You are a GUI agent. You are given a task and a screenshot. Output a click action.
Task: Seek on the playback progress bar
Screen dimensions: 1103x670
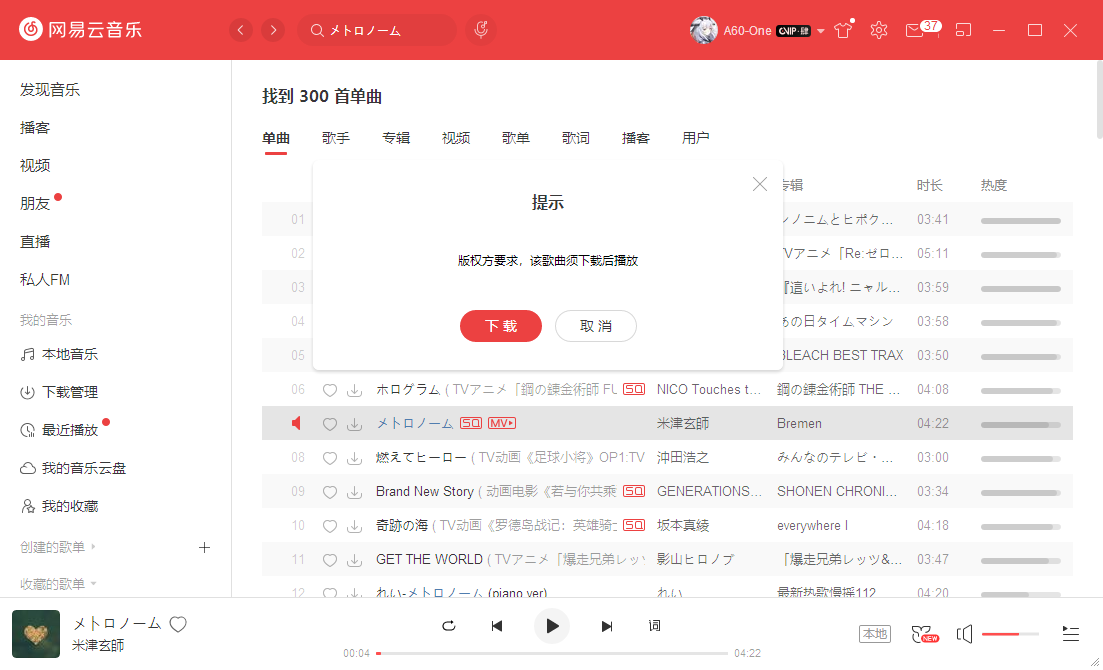click(x=552, y=653)
